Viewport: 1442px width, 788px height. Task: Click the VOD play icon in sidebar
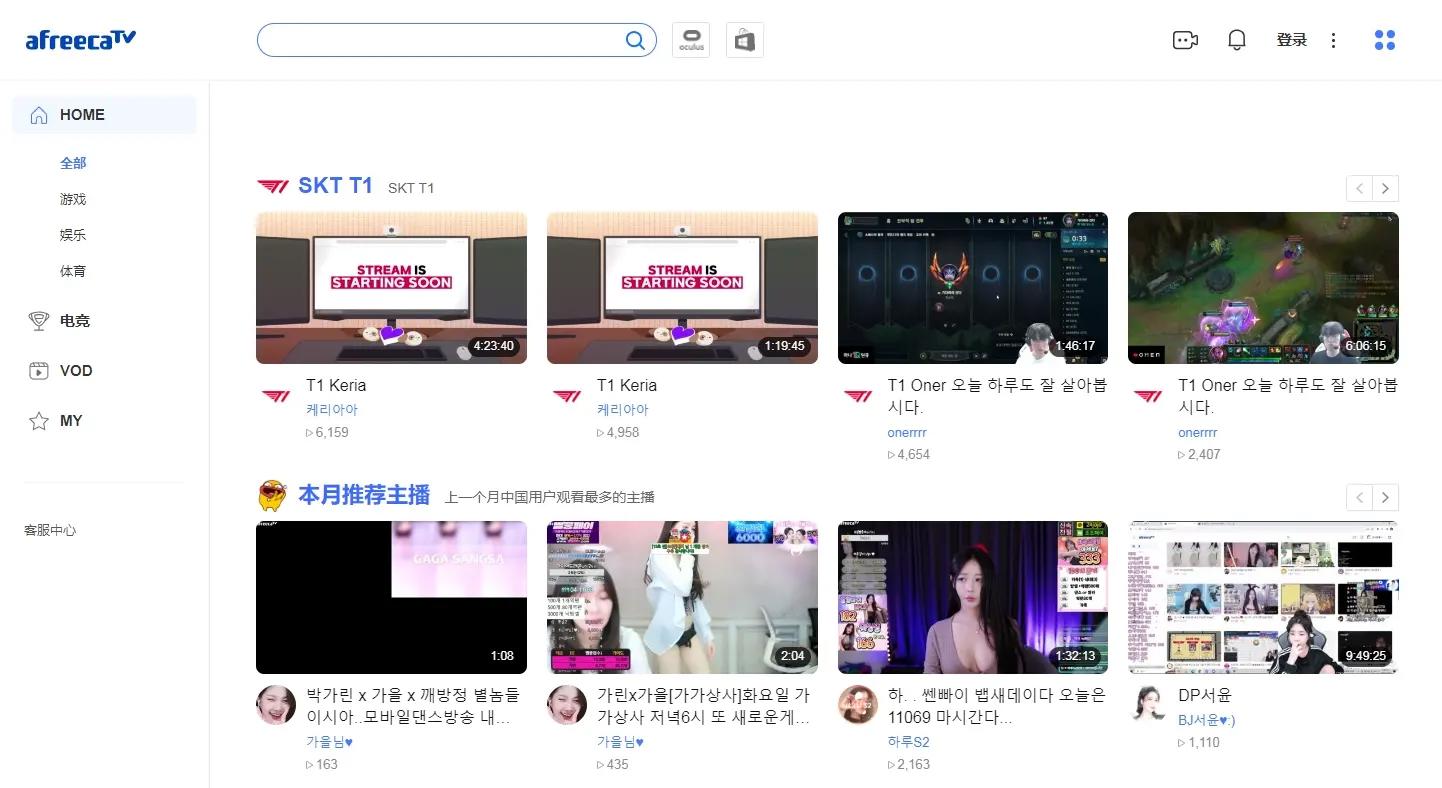pyautogui.click(x=39, y=371)
